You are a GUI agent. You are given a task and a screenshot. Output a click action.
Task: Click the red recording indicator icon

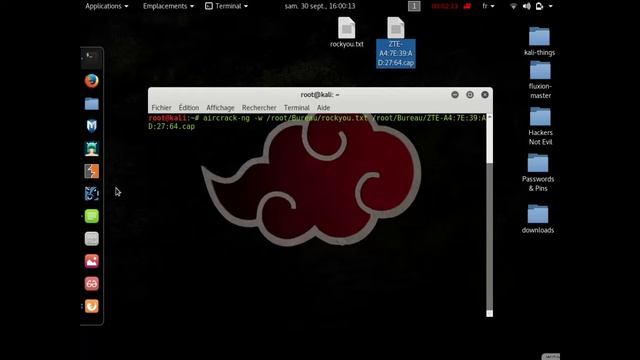[x=467, y=6]
